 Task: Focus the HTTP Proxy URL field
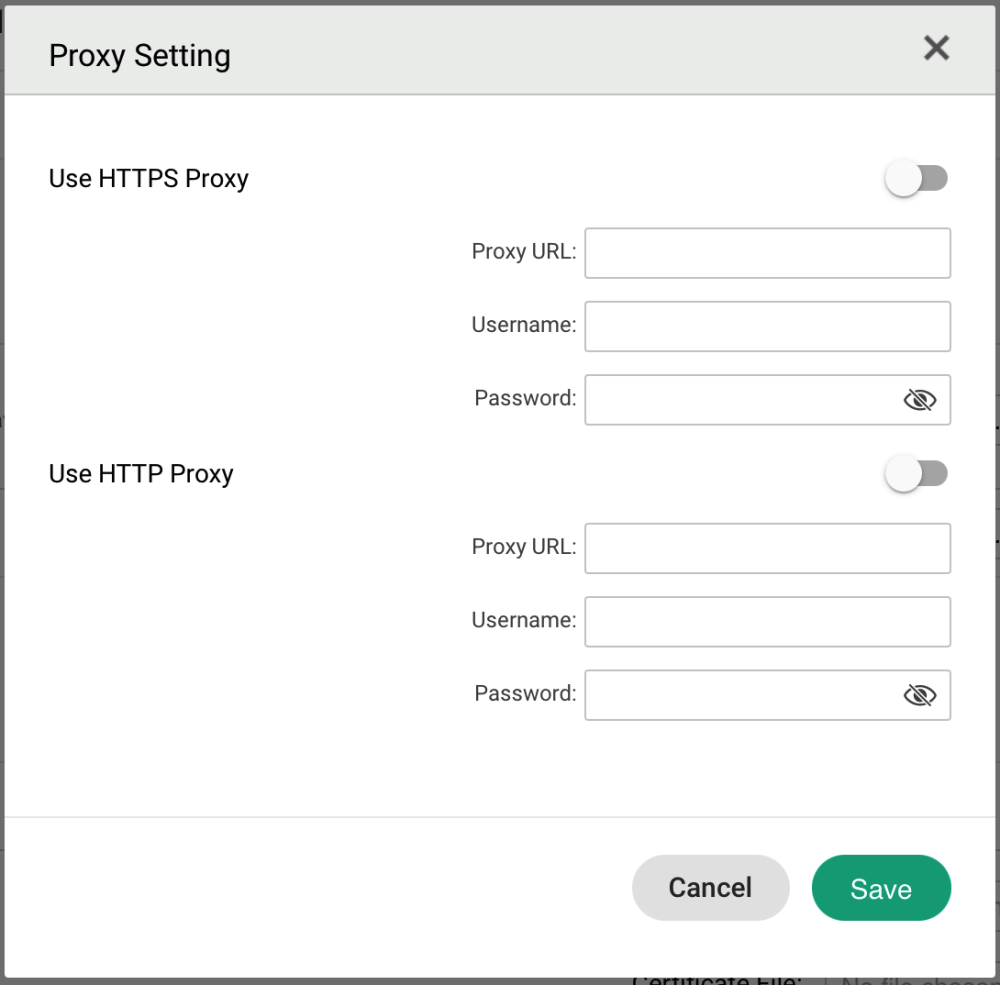pyautogui.click(x=767, y=548)
